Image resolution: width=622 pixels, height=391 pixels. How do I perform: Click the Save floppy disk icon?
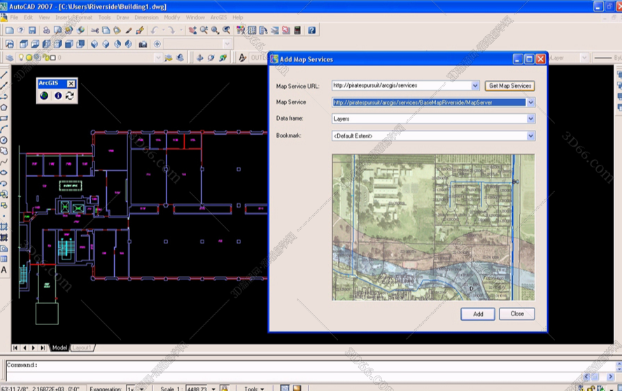pos(33,30)
